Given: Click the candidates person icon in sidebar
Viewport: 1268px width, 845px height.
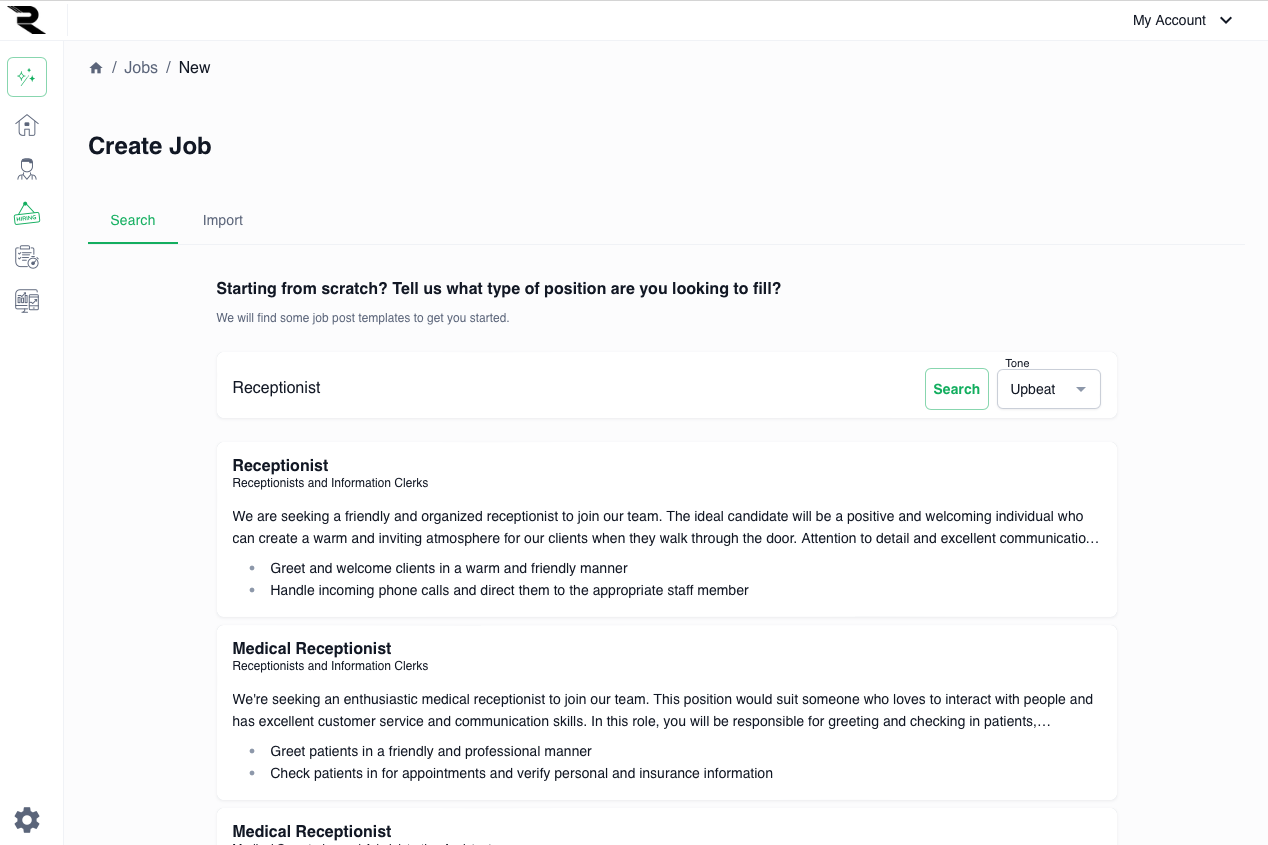Looking at the screenshot, I should [x=27, y=168].
